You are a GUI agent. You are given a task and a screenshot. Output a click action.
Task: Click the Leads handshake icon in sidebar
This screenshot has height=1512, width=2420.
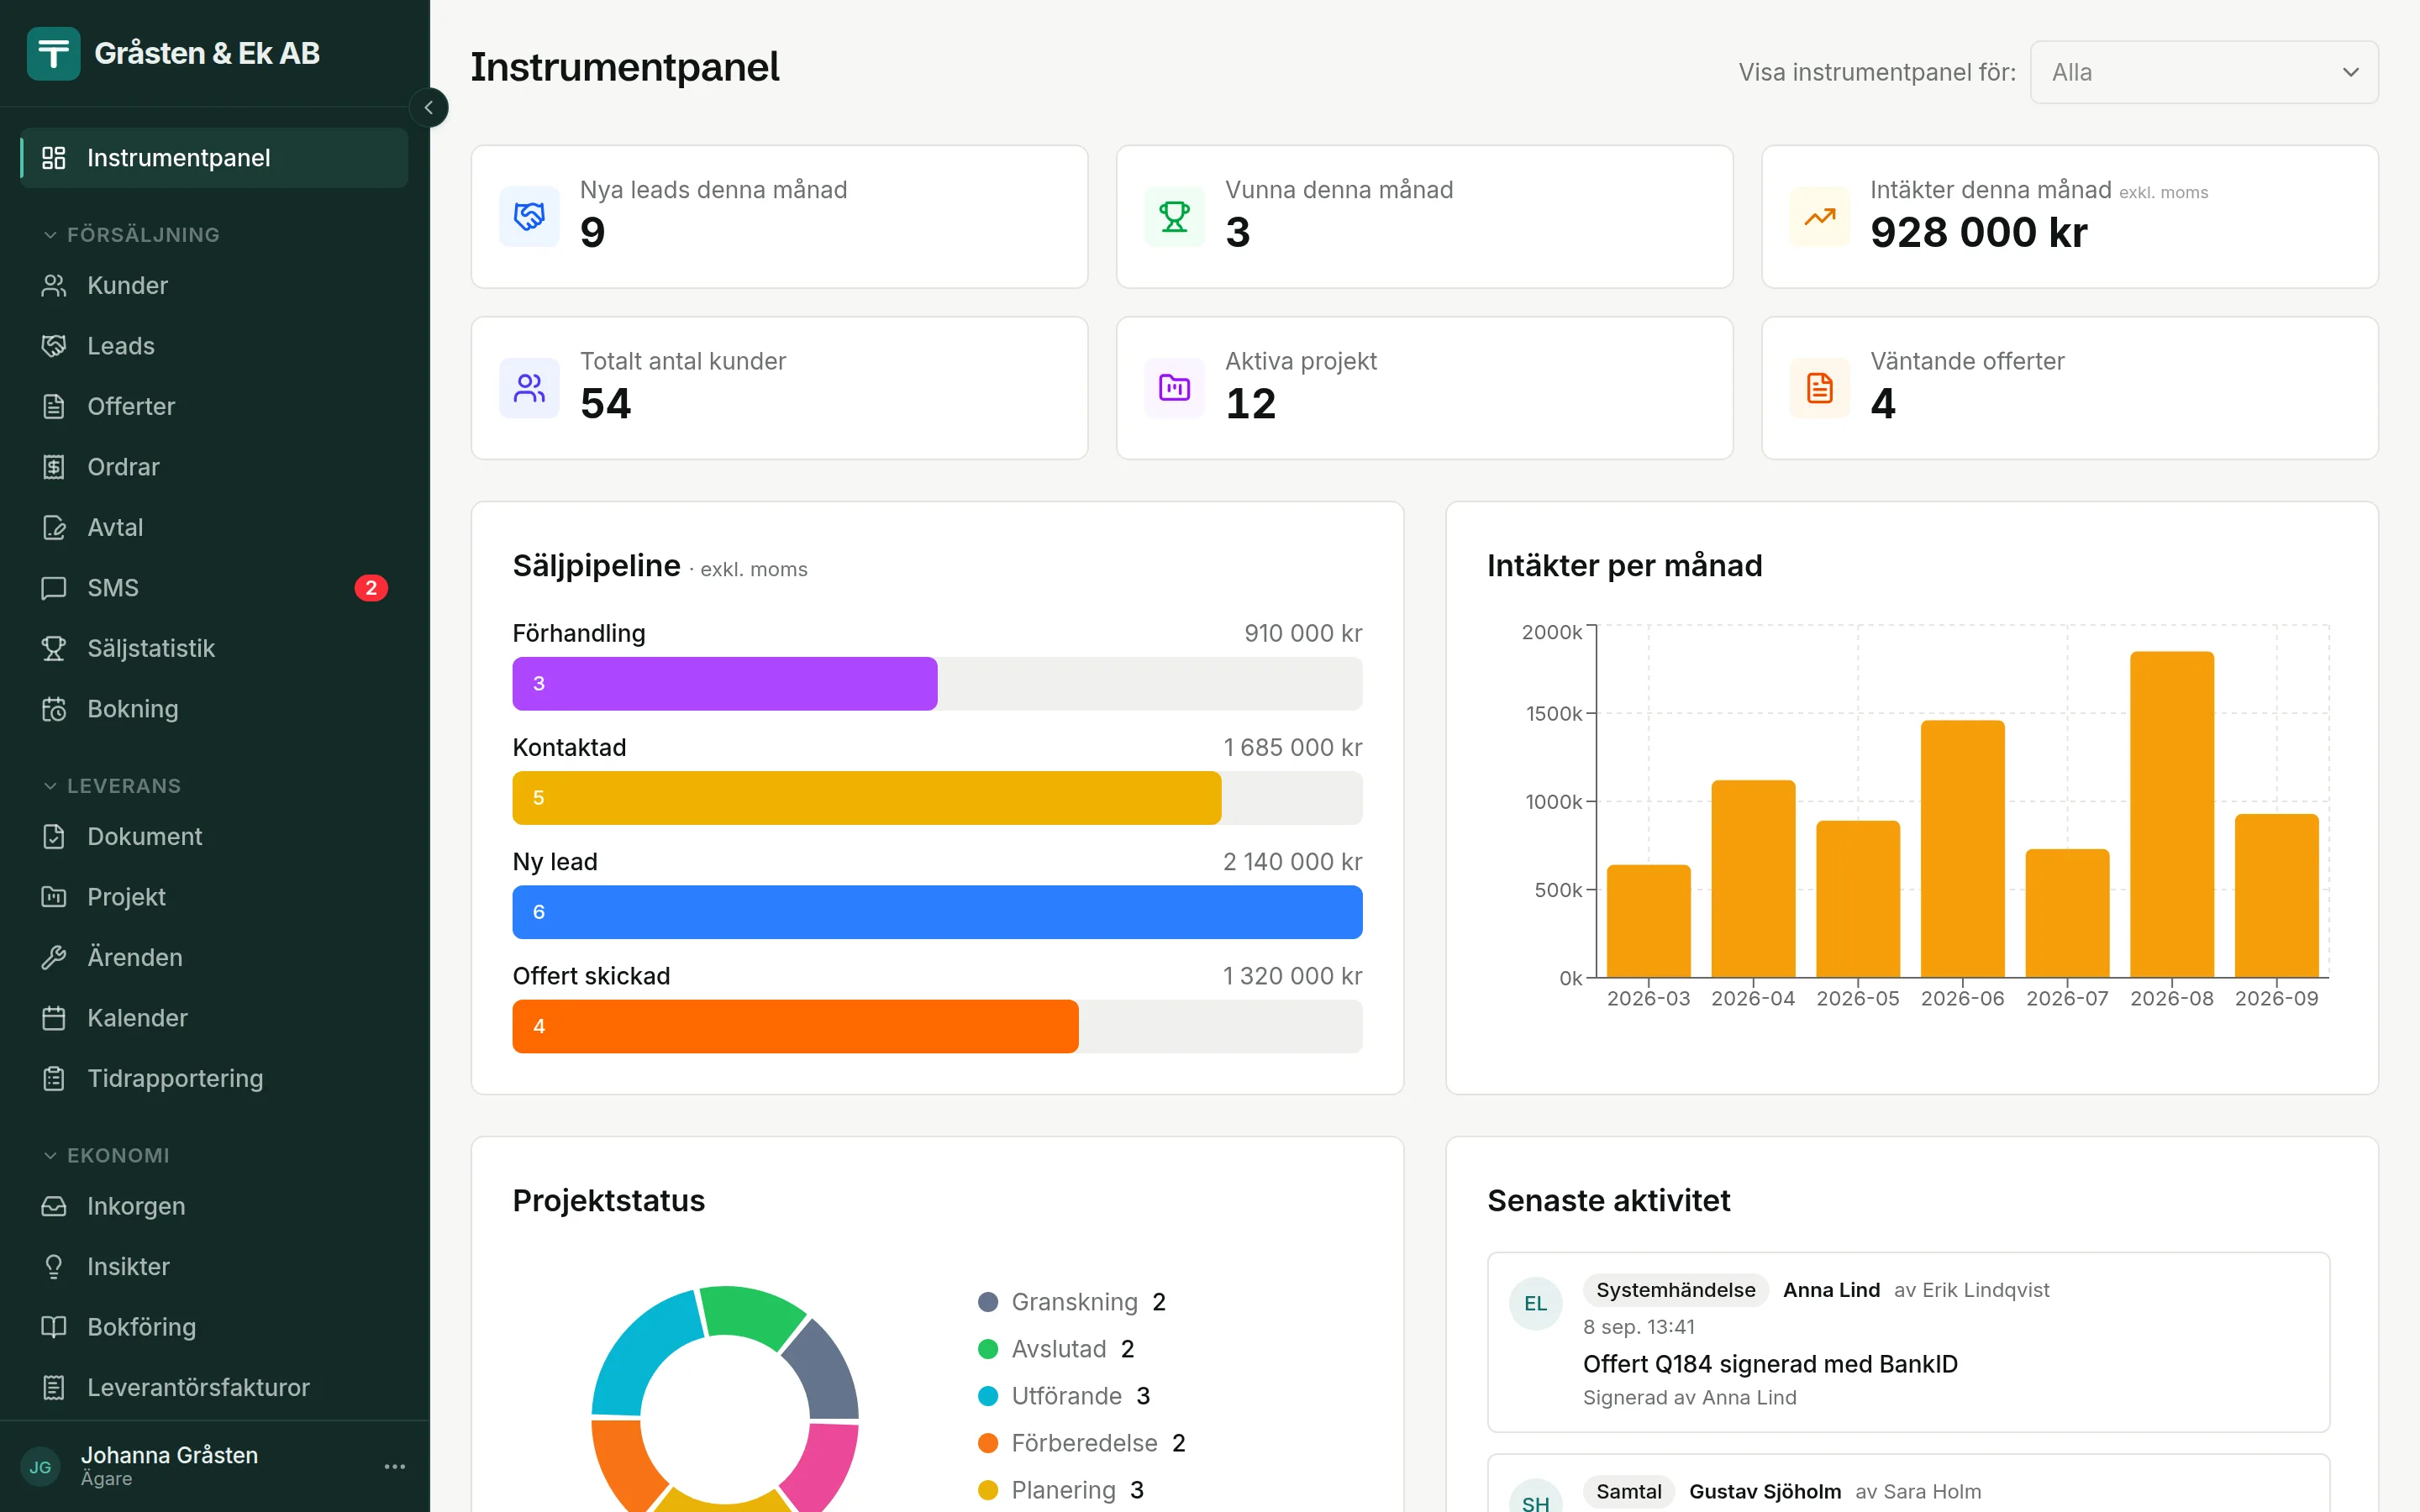54,346
